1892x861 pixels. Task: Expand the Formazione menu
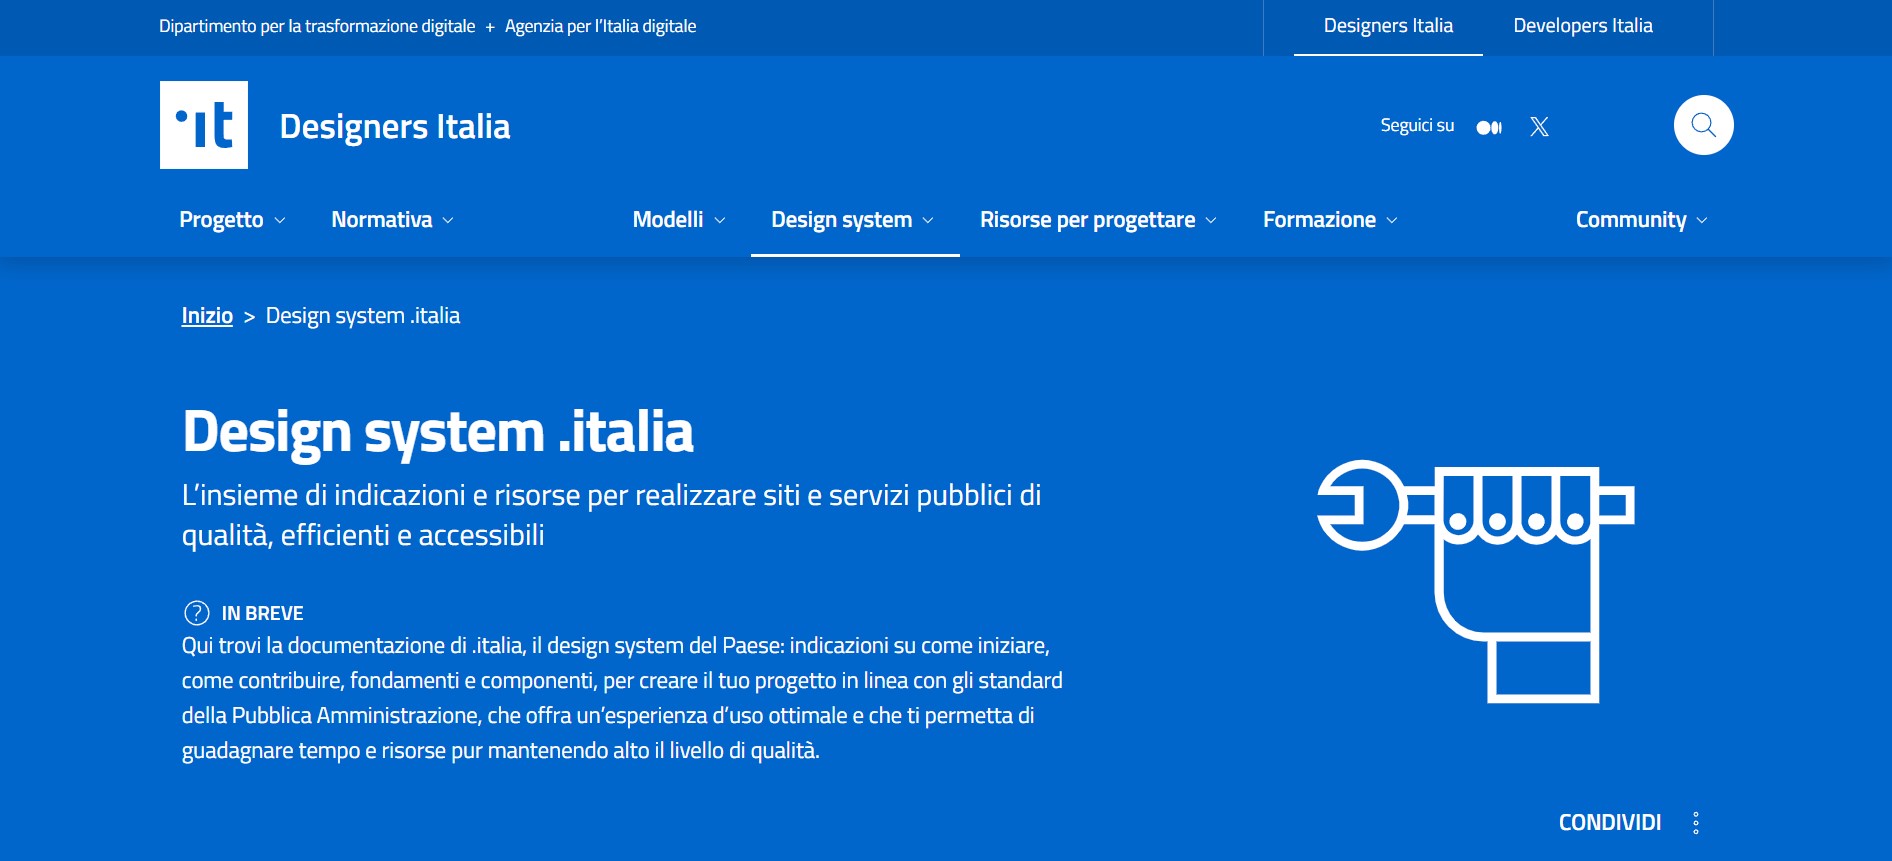coord(1330,220)
